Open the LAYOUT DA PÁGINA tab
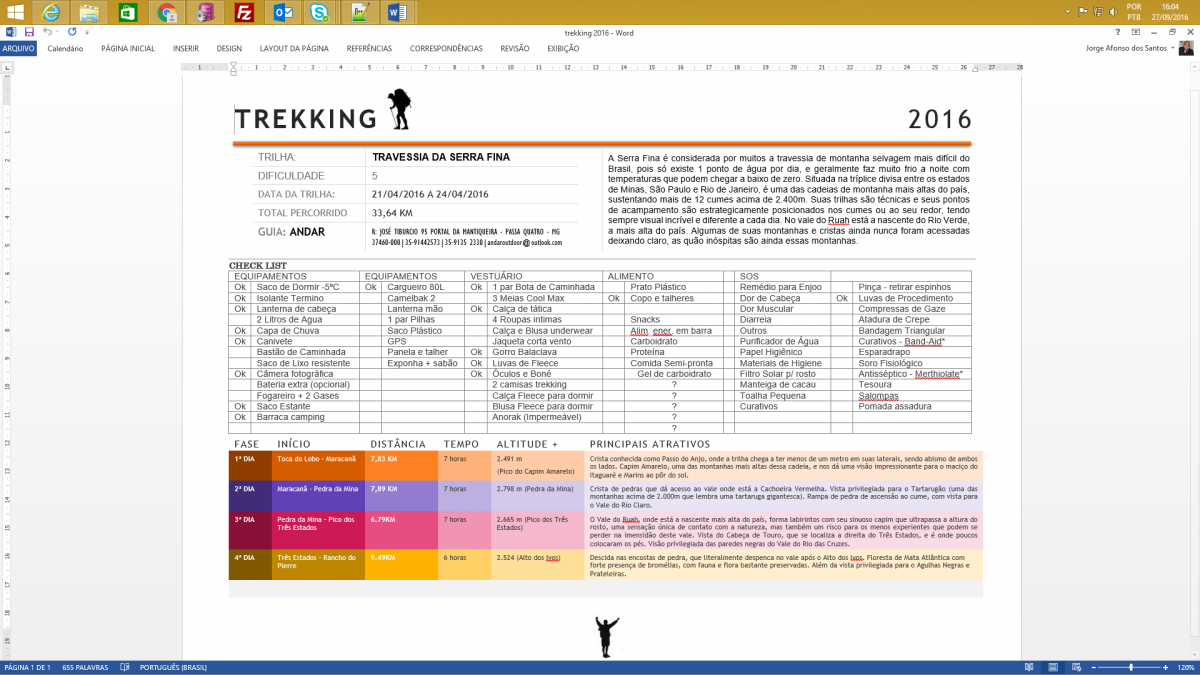The image size is (1200, 675). (294, 48)
